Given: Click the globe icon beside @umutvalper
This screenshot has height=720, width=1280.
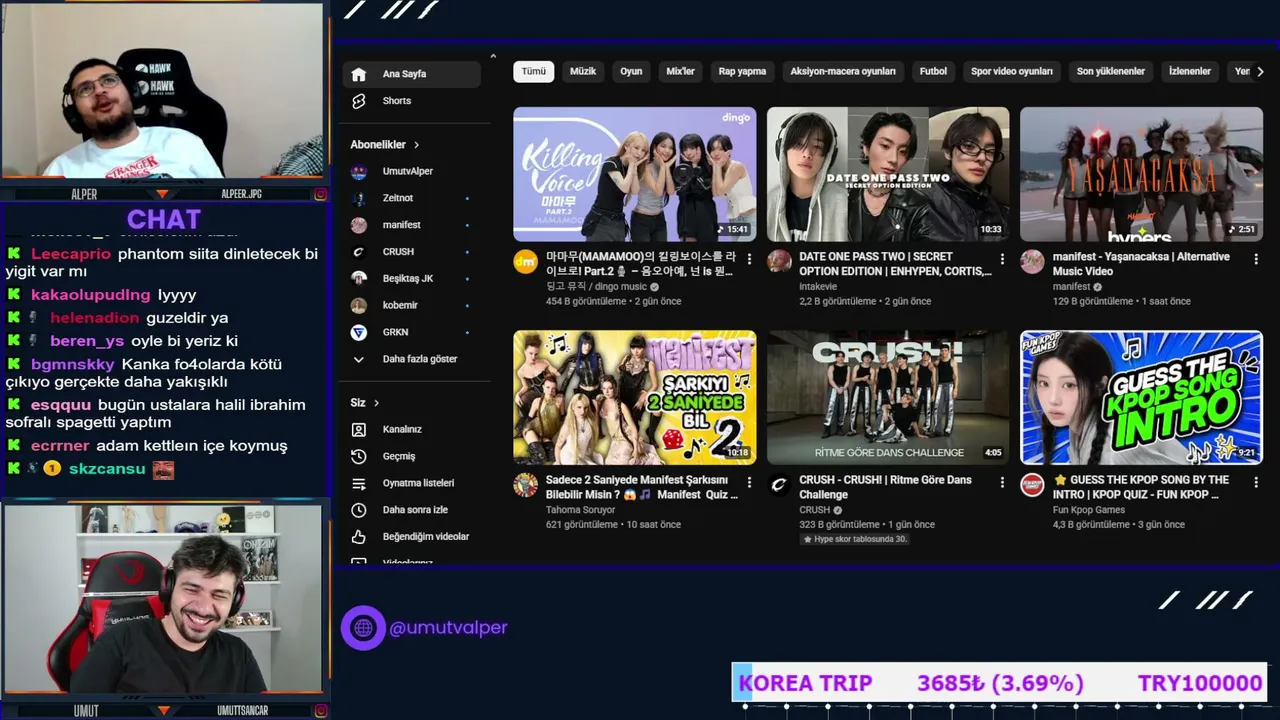Looking at the screenshot, I should [363, 628].
